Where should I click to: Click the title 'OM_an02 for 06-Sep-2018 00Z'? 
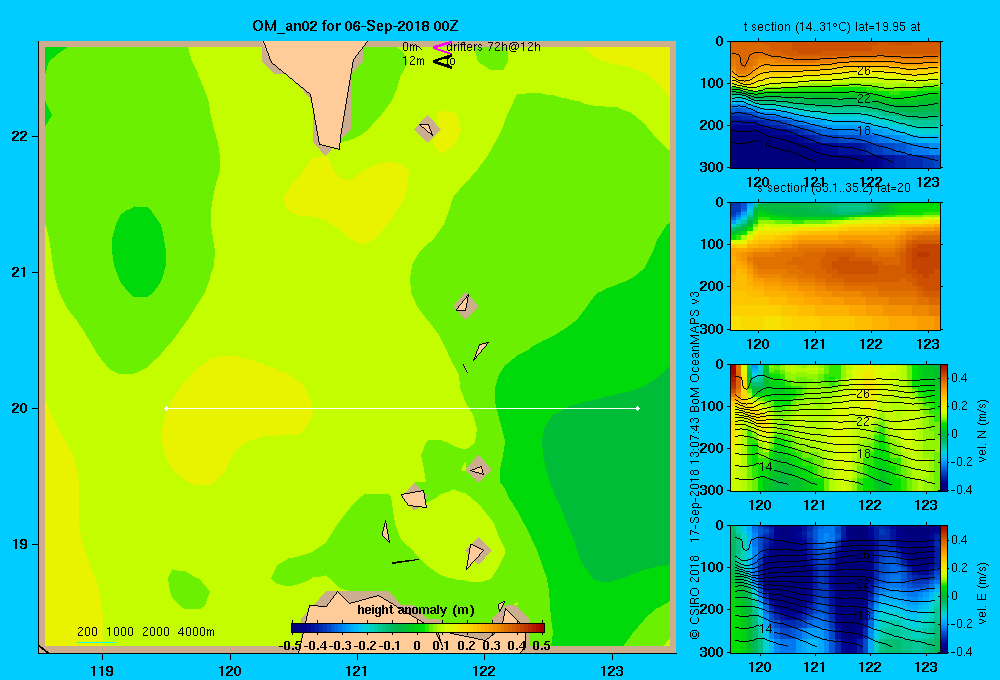[x=355, y=26]
